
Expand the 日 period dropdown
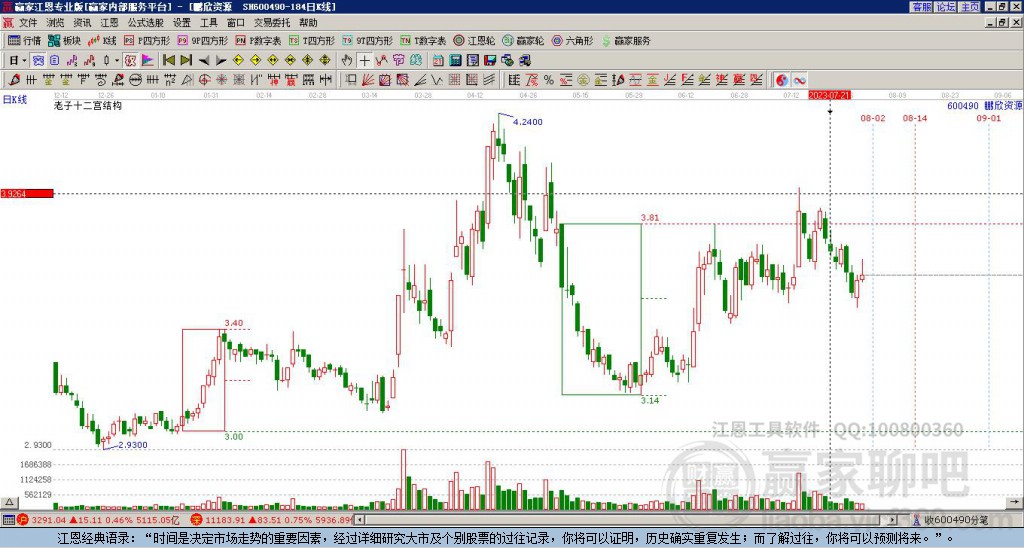[18, 60]
